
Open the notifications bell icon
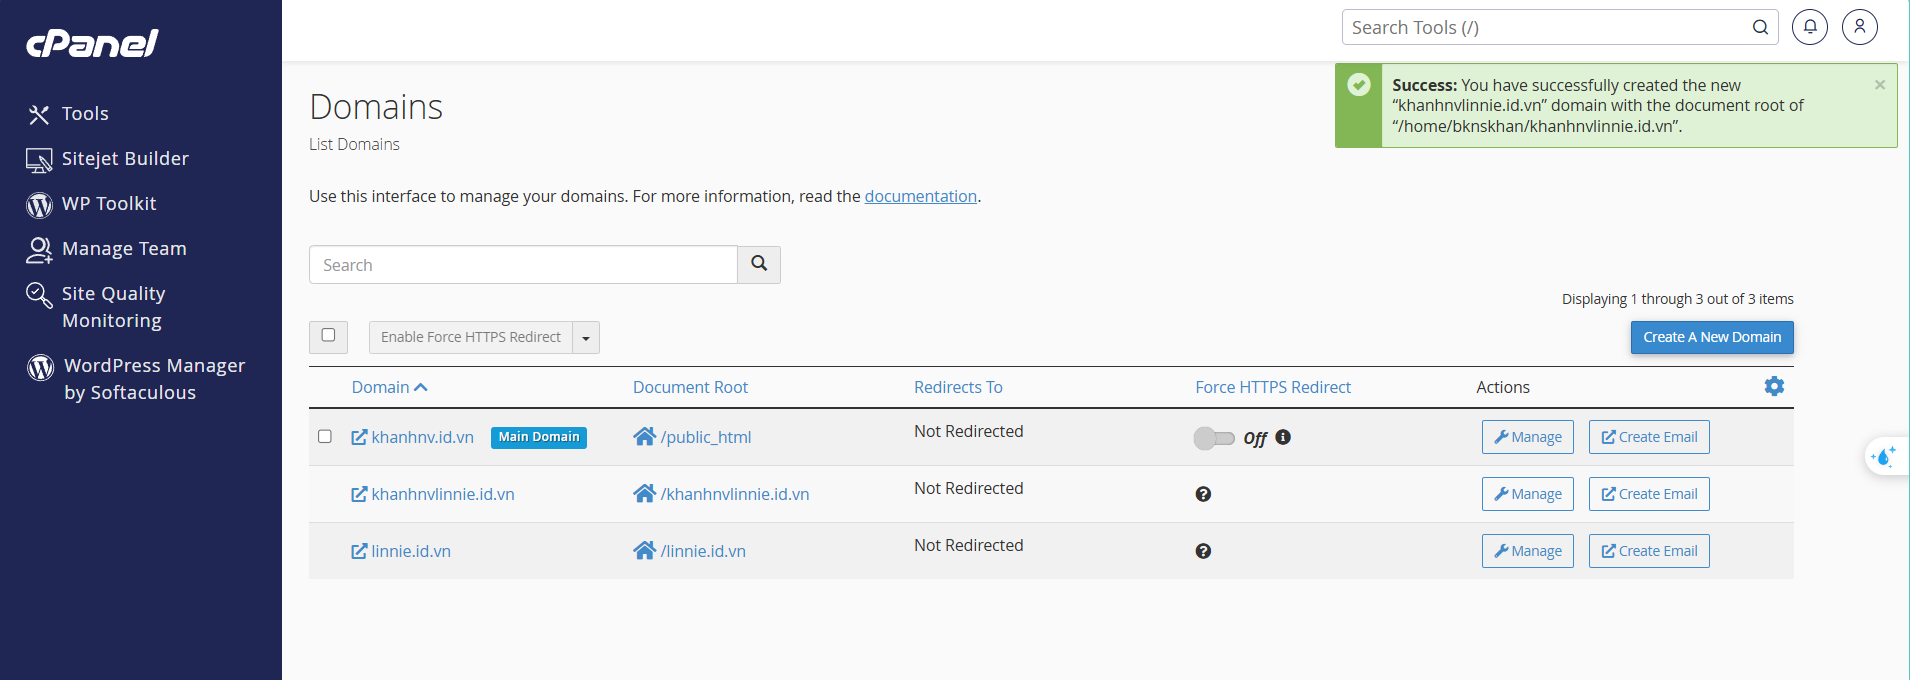pos(1810,27)
